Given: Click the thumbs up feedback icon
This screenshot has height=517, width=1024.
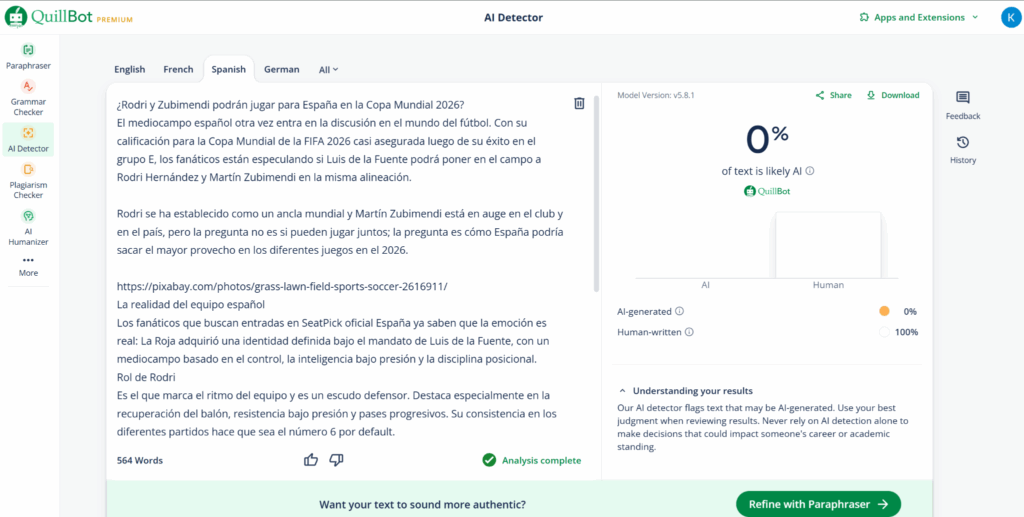Looking at the screenshot, I should [x=311, y=460].
